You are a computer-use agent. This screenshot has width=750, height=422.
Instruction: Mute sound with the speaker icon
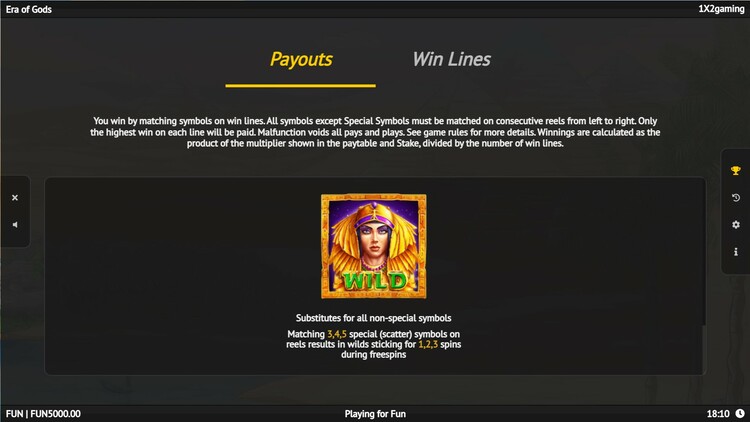tap(15, 224)
